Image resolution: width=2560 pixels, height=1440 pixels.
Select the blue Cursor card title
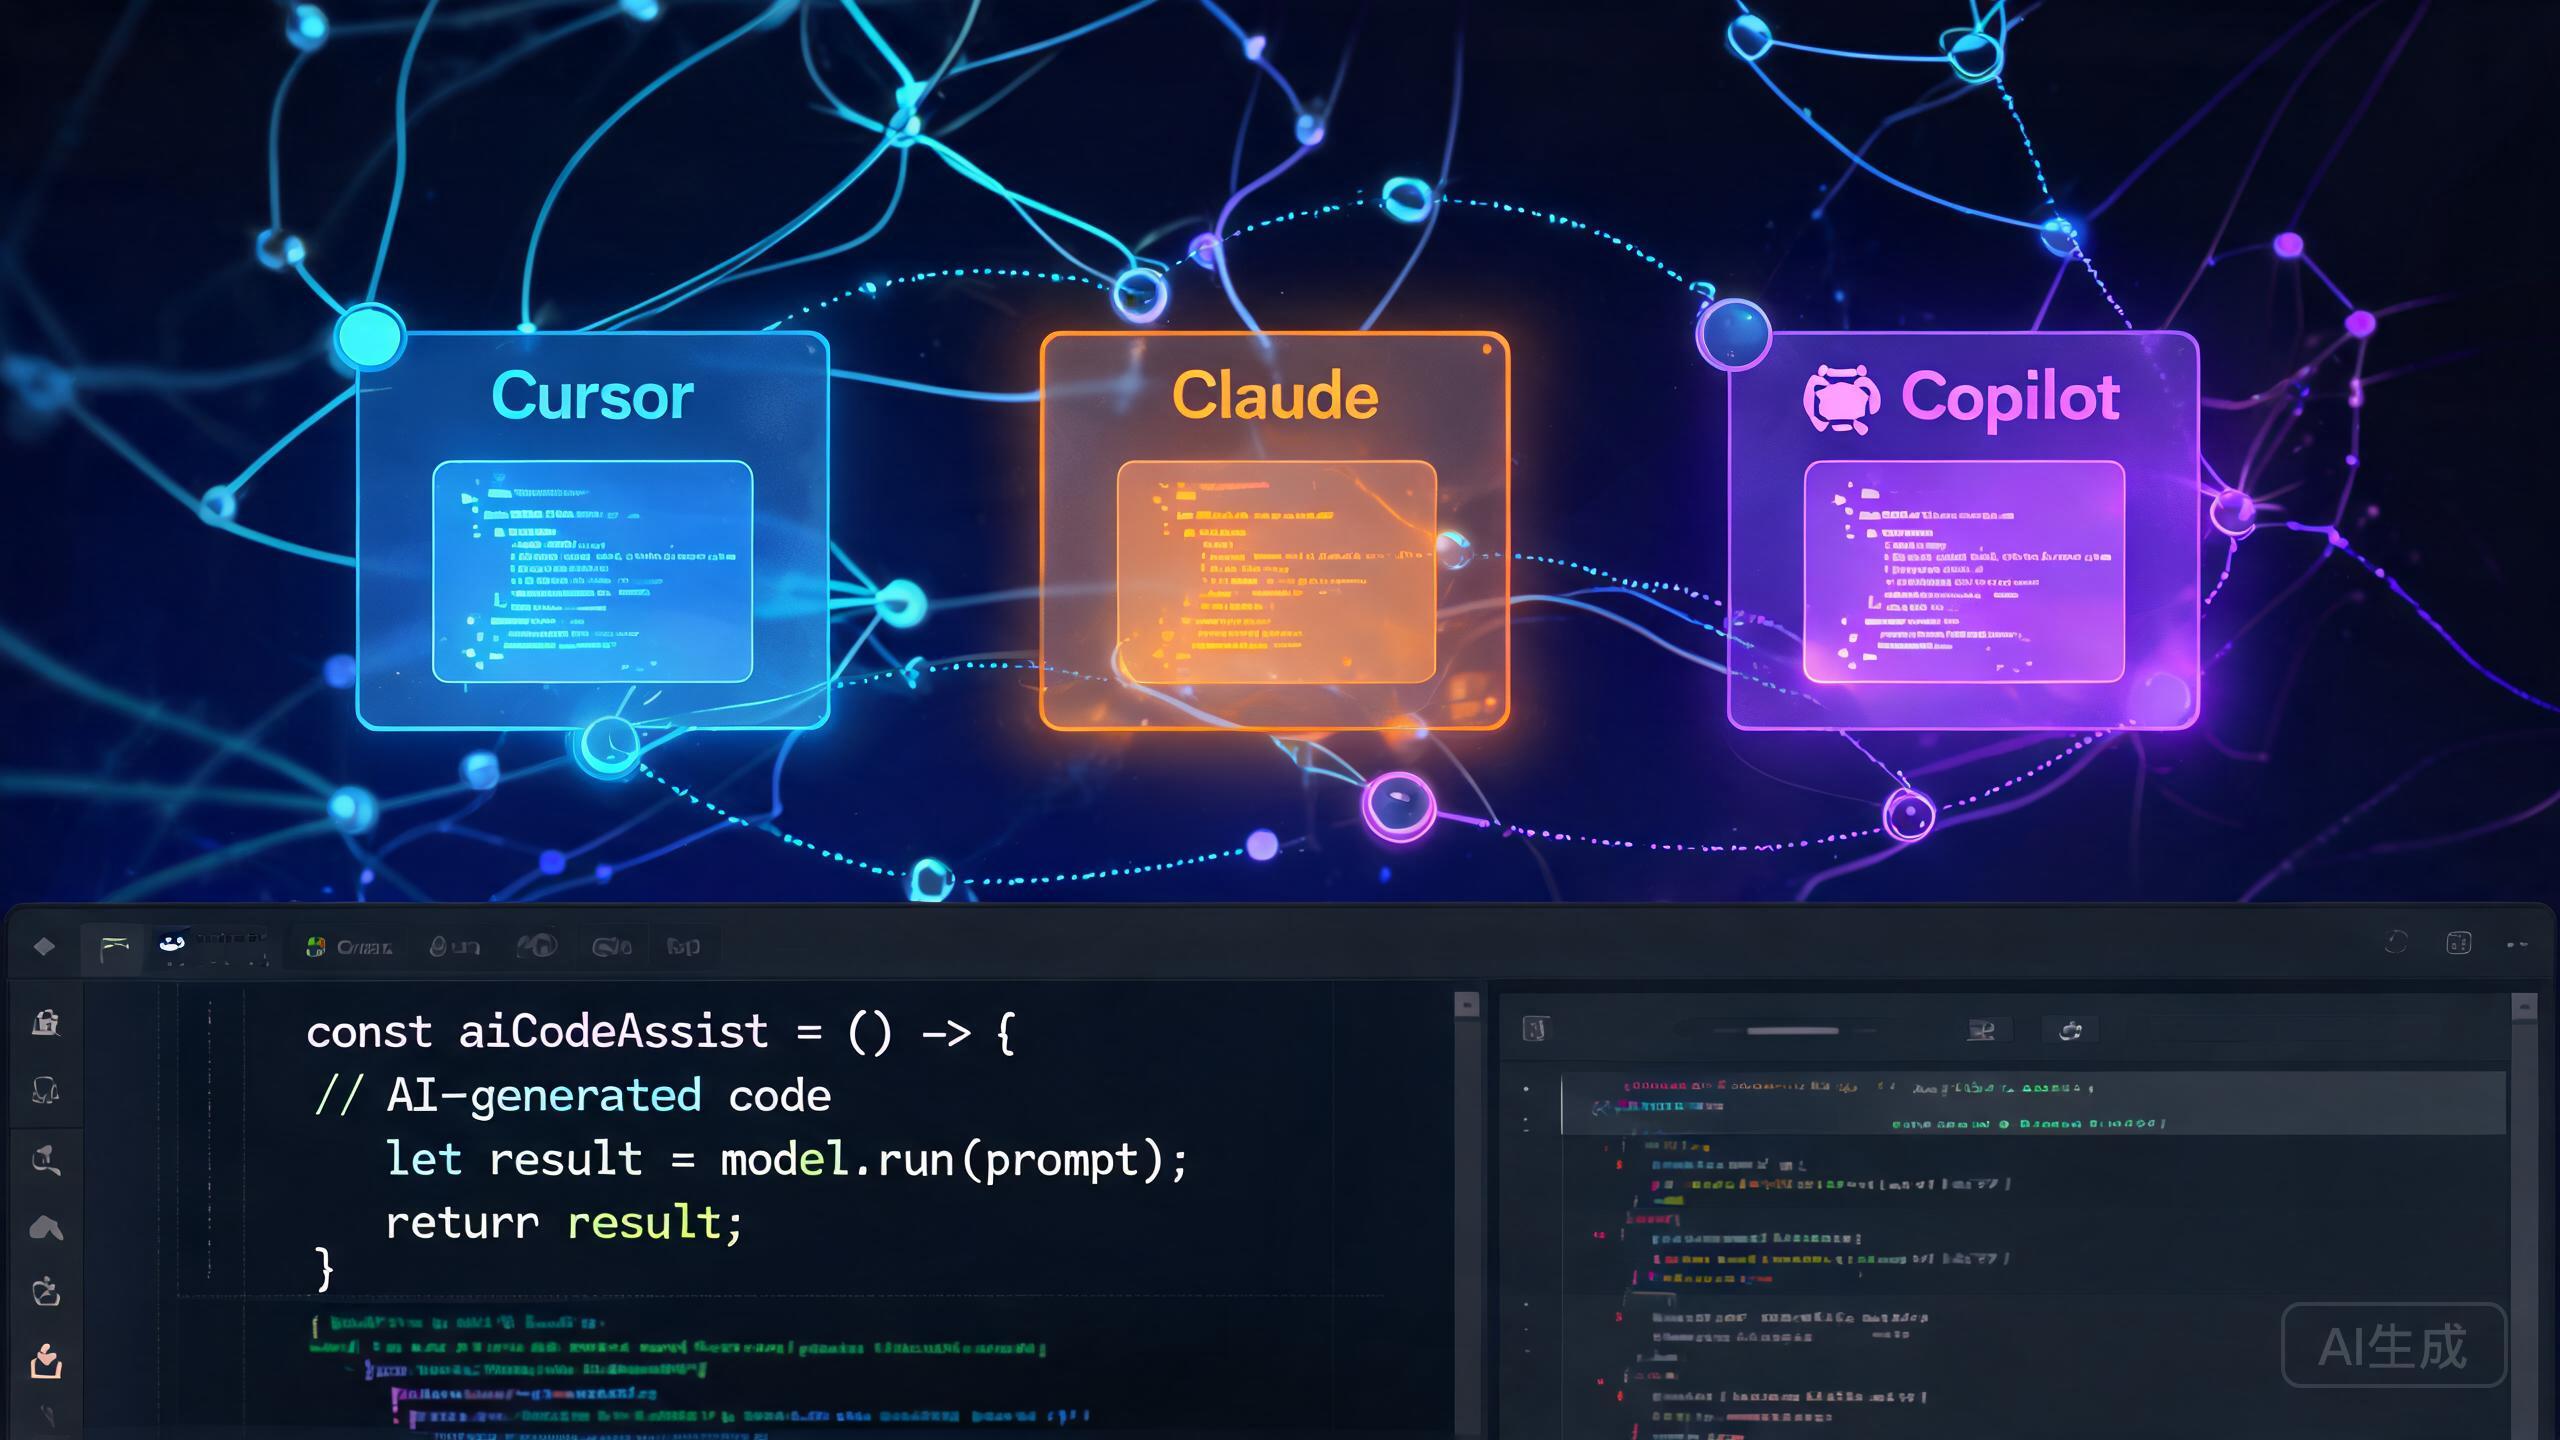(592, 396)
